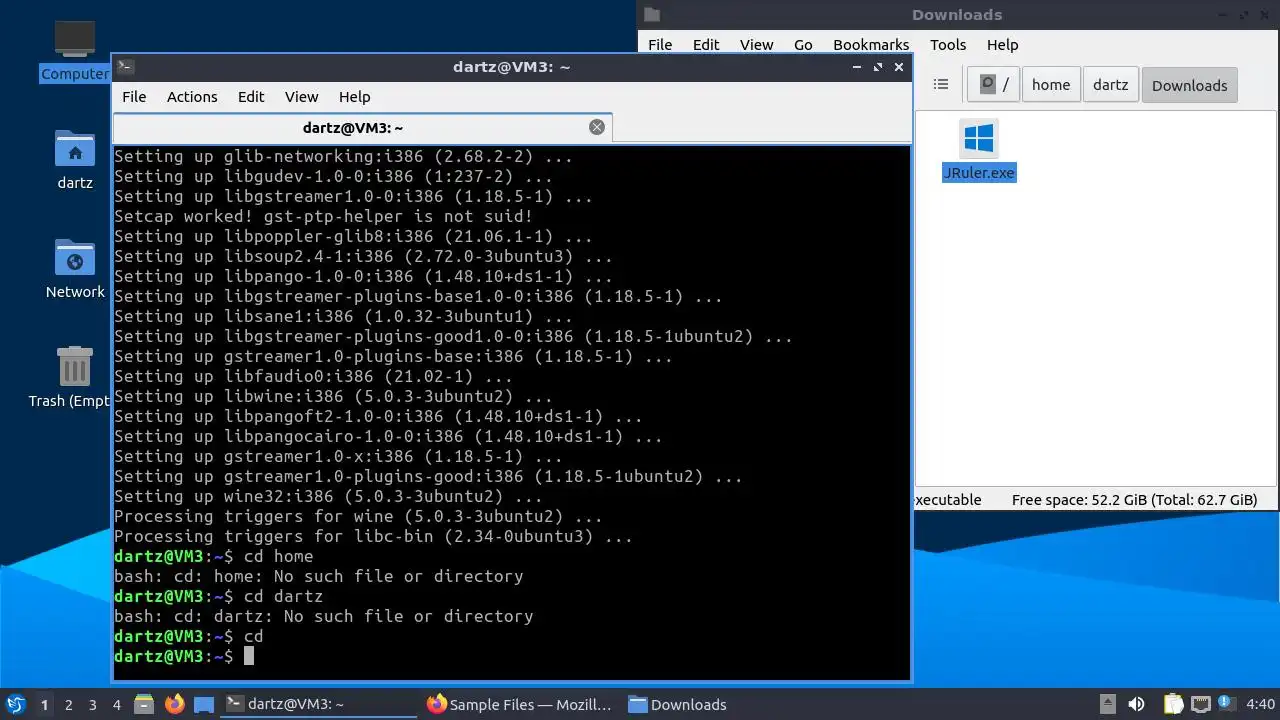Screen dimensions: 1280x720
Task: Open Go menu in Downloads window
Action: (x=803, y=44)
